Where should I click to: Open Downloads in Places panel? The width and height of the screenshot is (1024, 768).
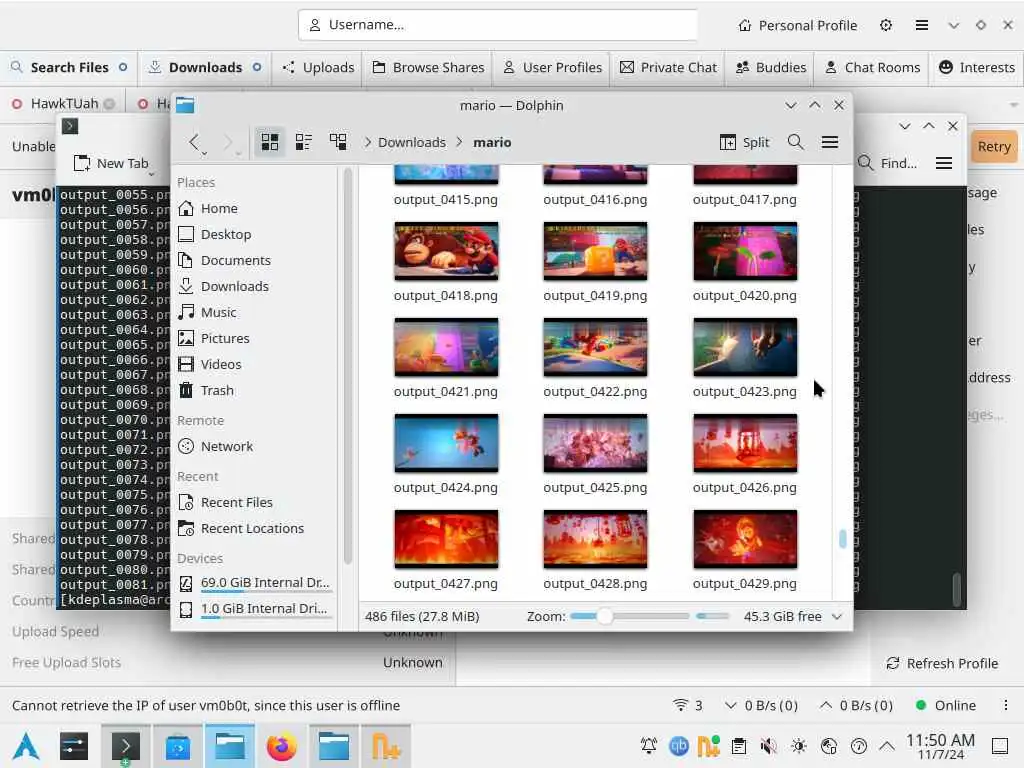coord(234,287)
